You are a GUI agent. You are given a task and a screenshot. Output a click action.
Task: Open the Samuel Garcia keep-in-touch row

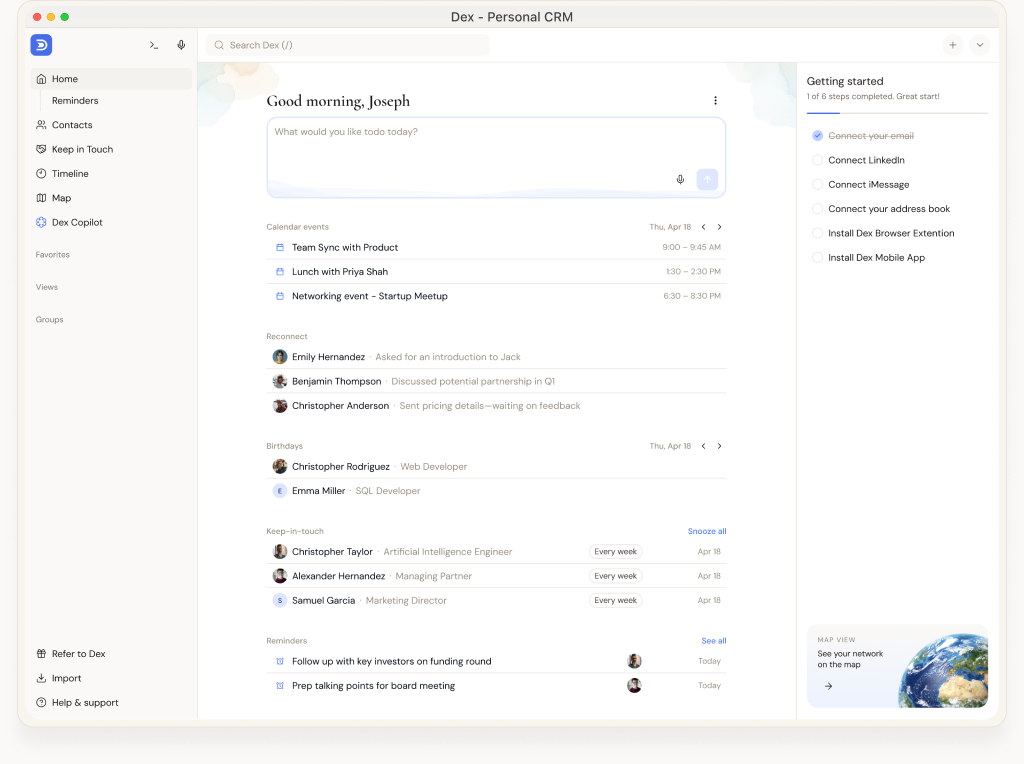496,600
